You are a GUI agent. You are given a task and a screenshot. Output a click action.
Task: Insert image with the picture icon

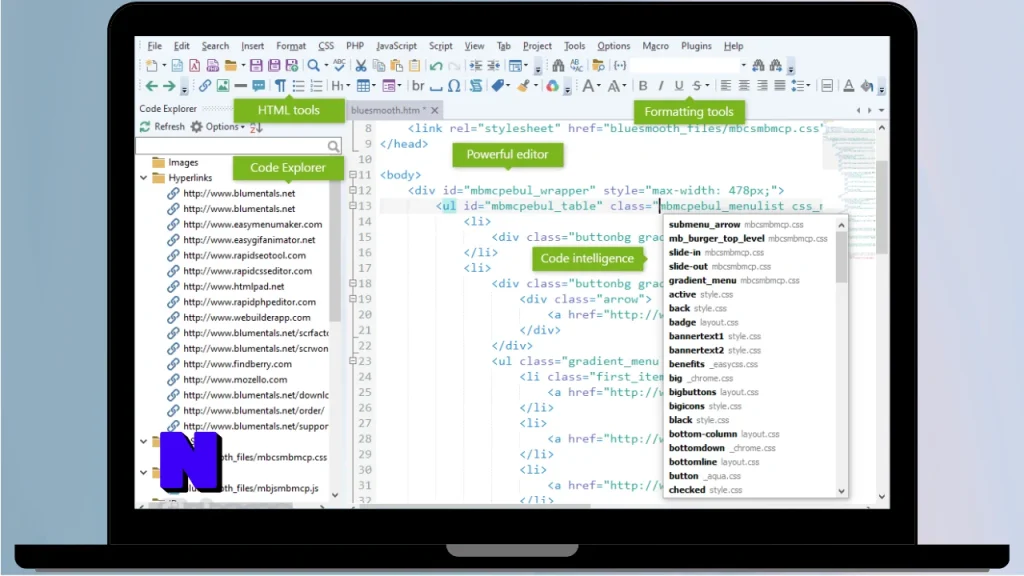(223, 86)
